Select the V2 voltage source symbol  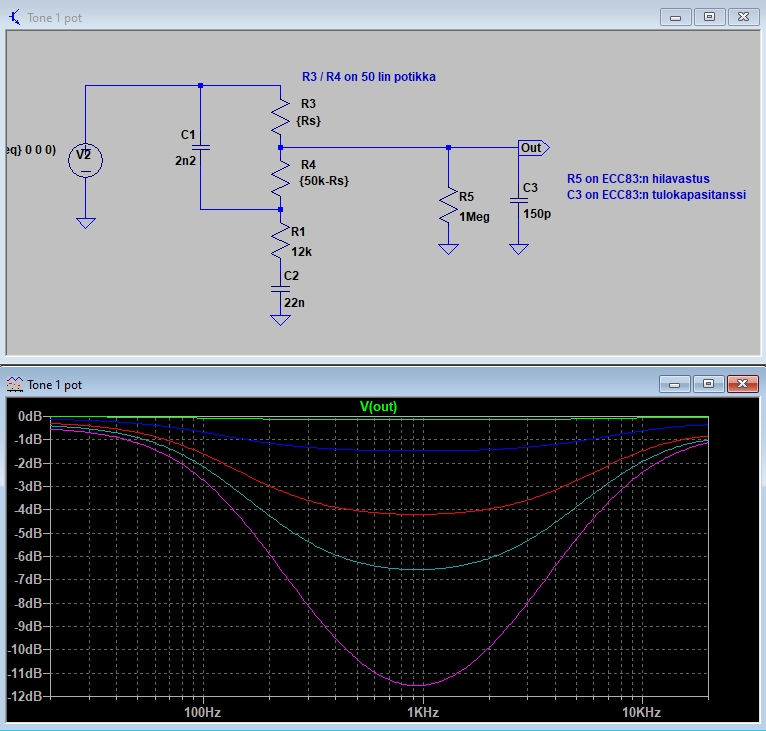[x=85, y=158]
